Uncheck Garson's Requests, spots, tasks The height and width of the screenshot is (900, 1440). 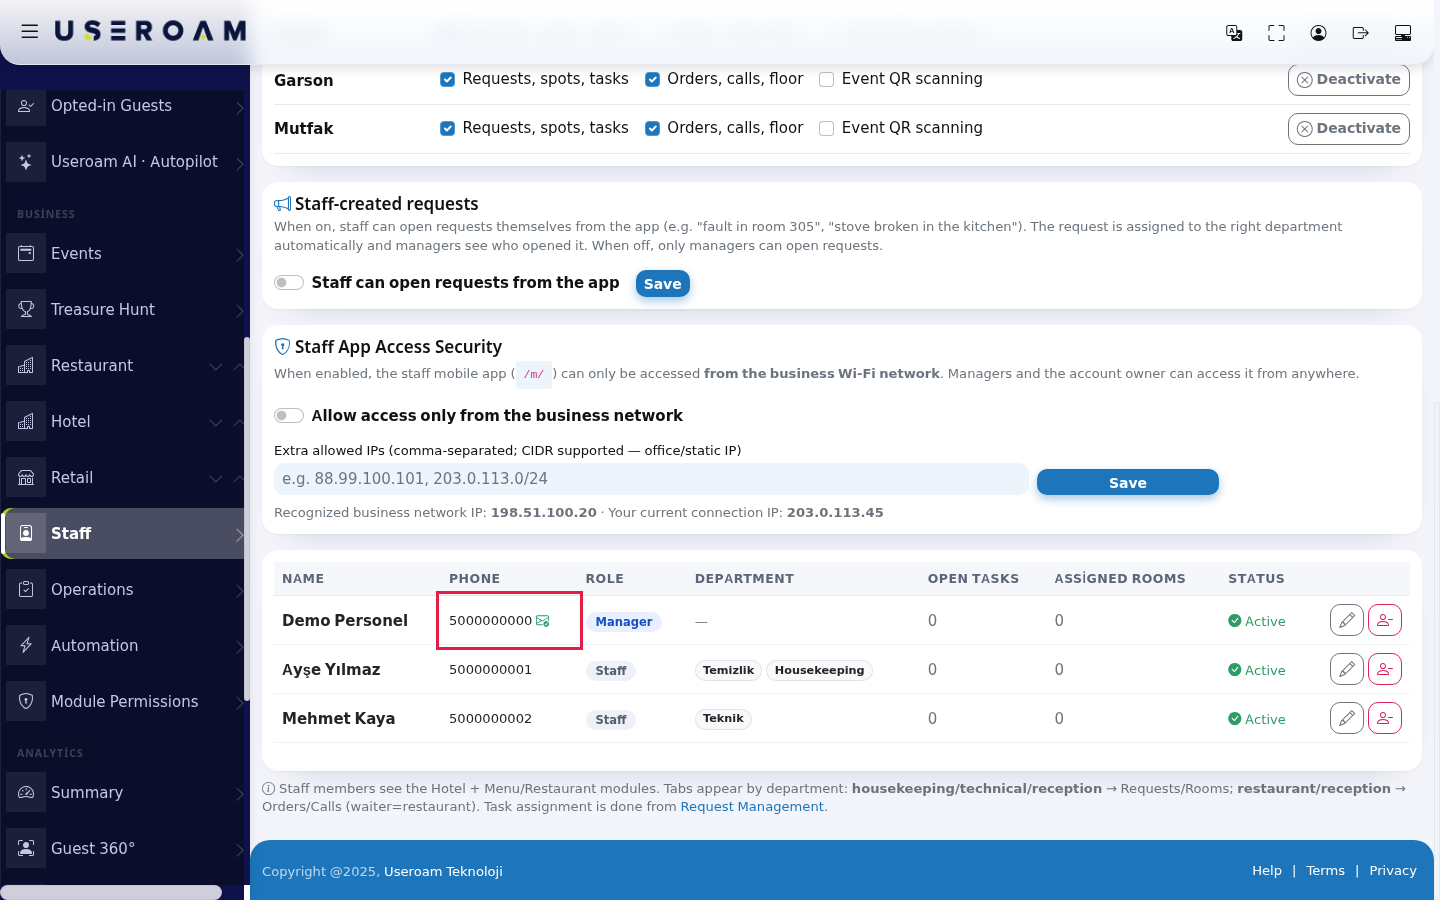(x=447, y=80)
